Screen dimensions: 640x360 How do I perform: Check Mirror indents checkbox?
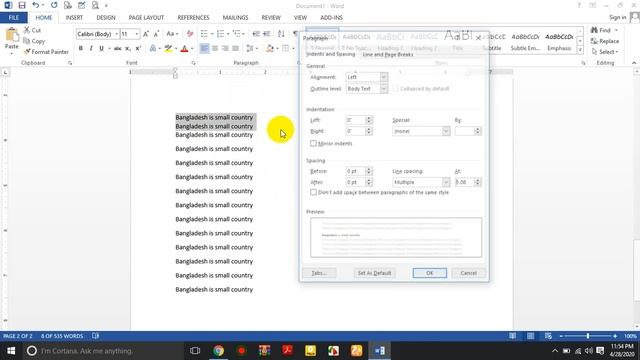coord(313,143)
